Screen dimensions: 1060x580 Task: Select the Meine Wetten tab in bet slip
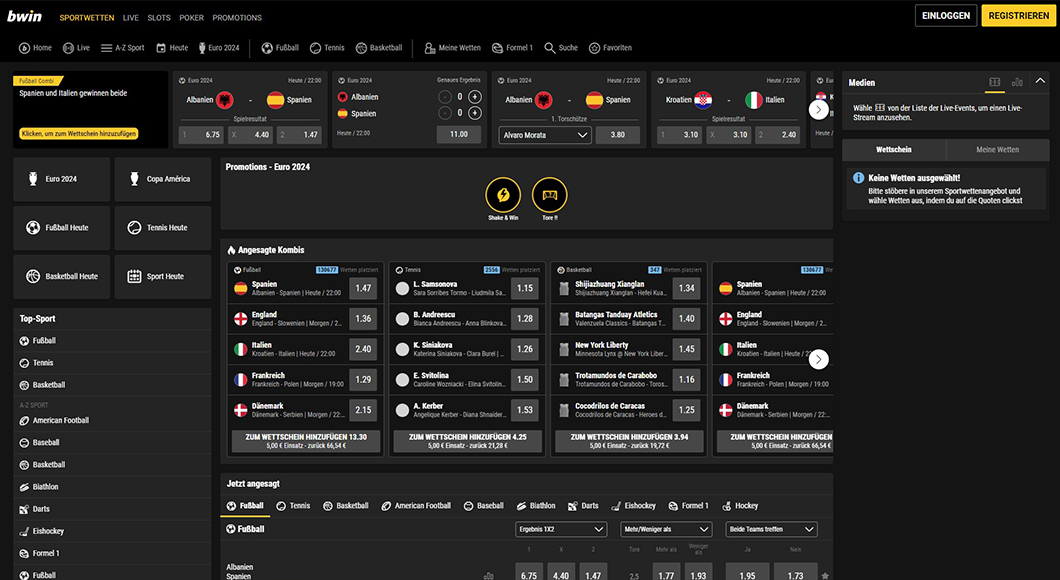(x=997, y=149)
